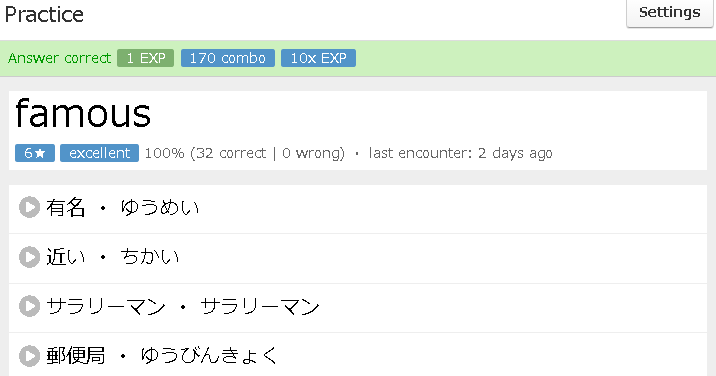Screen dimensions: 716x376
Task: Play audio for 郵便局 ゆうびんきょく
Action: [x=29, y=356]
